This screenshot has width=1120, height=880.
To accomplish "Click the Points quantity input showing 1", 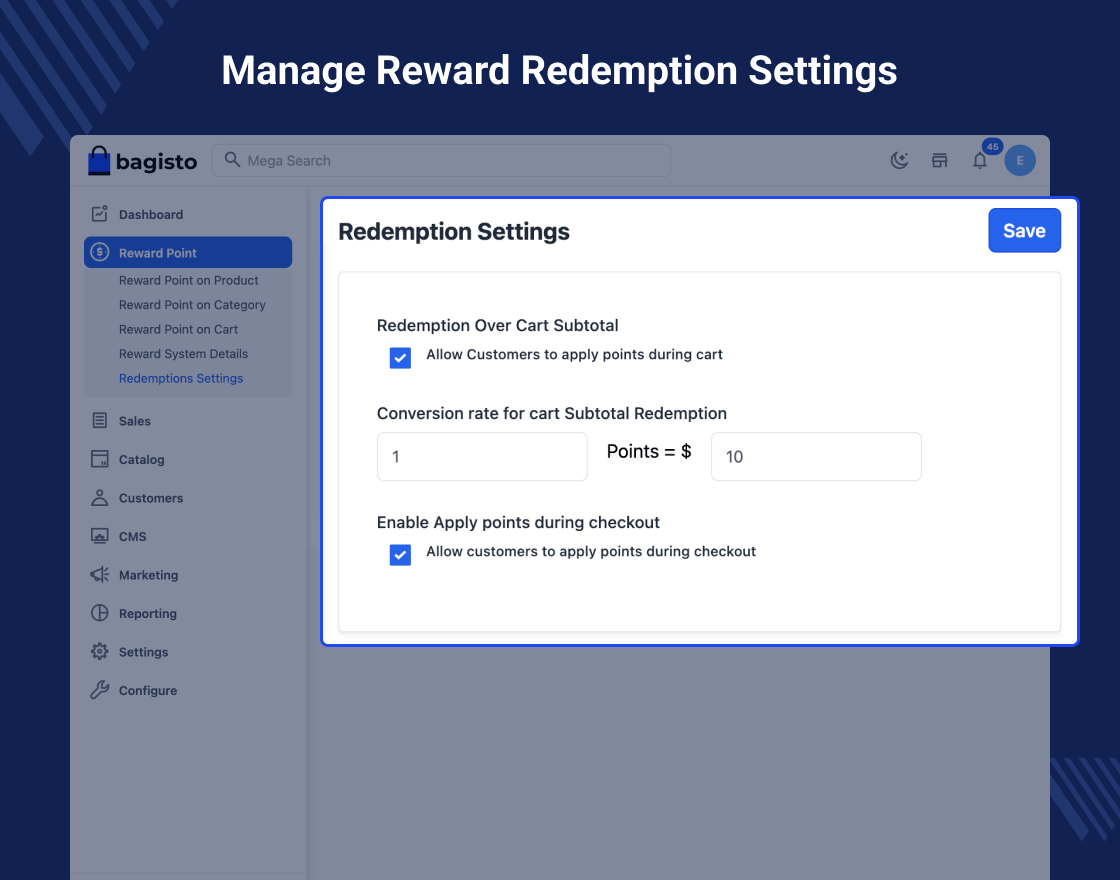I will (x=482, y=456).
